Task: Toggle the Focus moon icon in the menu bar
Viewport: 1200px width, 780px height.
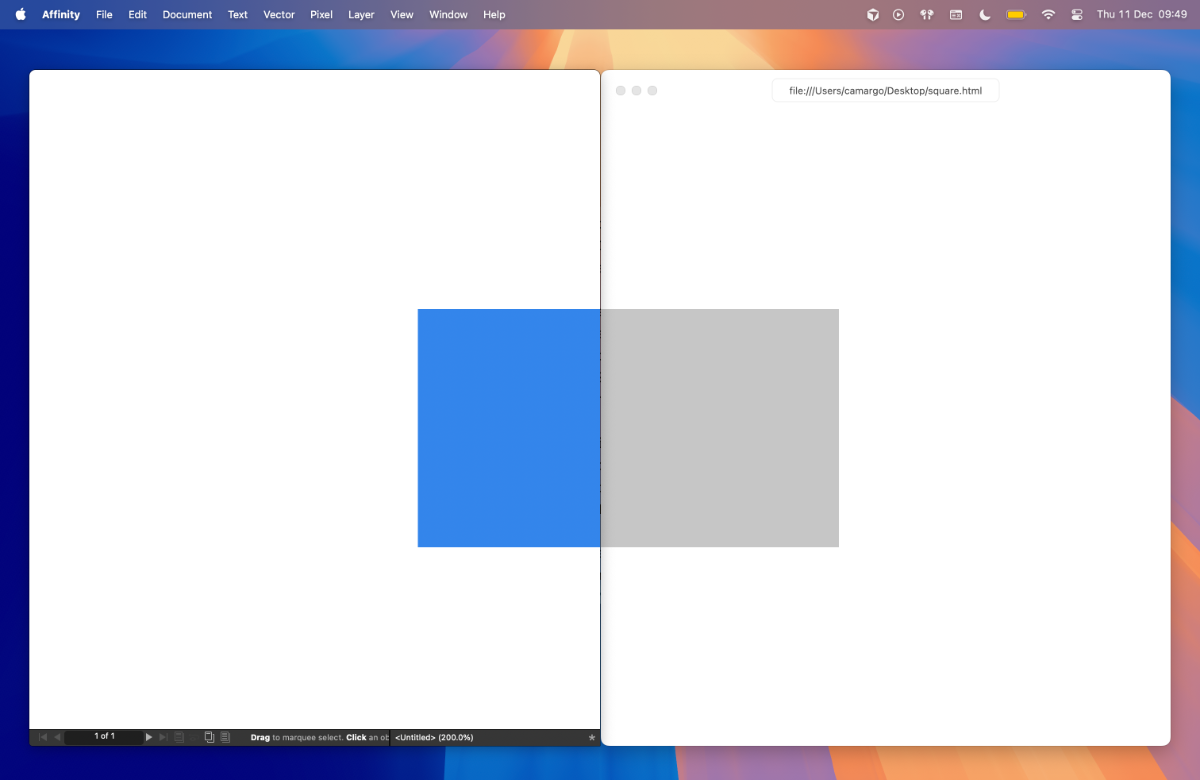Action: click(986, 14)
